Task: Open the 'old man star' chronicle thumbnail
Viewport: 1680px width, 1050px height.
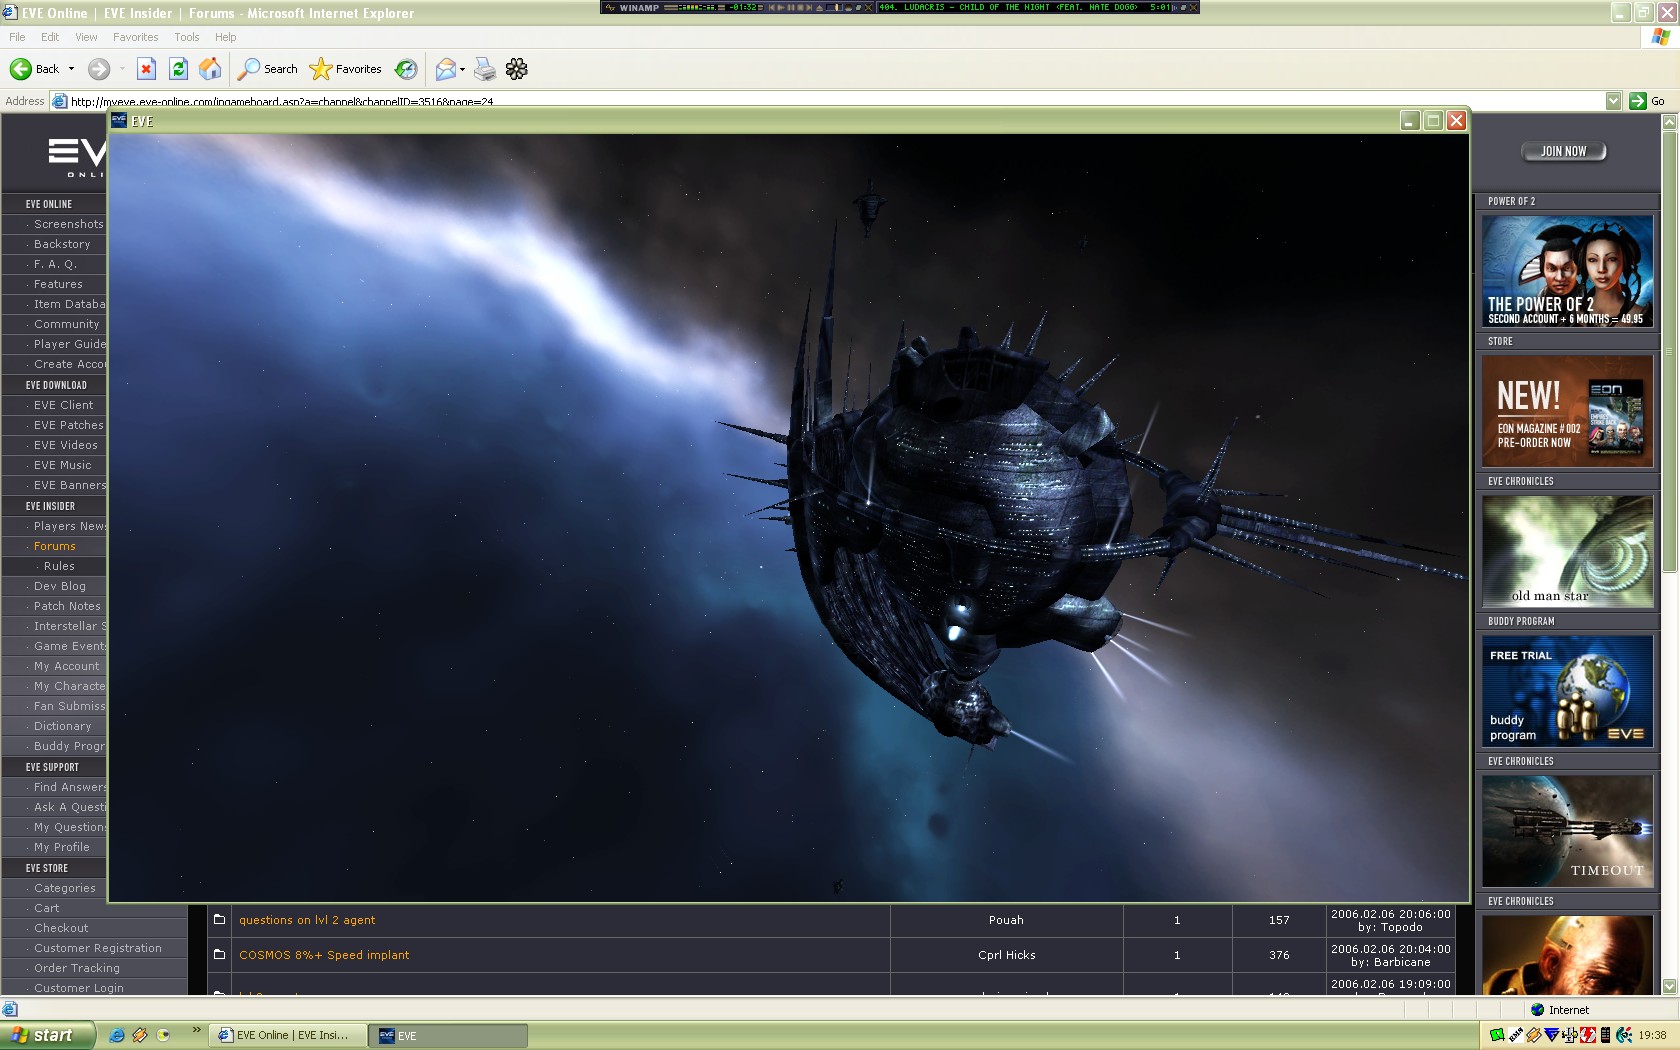Action: pyautogui.click(x=1567, y=551)
